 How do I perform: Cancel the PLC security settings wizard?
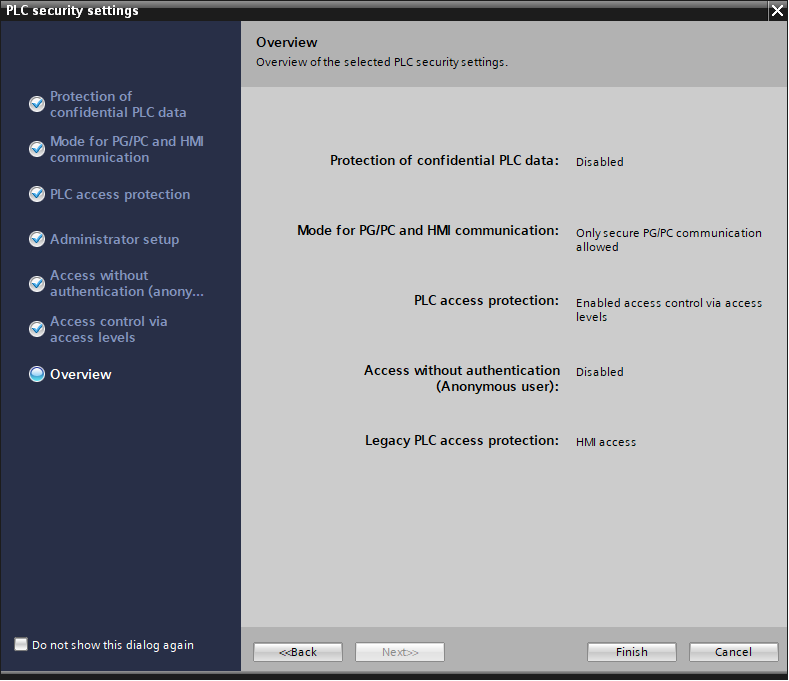click(733, 652)
